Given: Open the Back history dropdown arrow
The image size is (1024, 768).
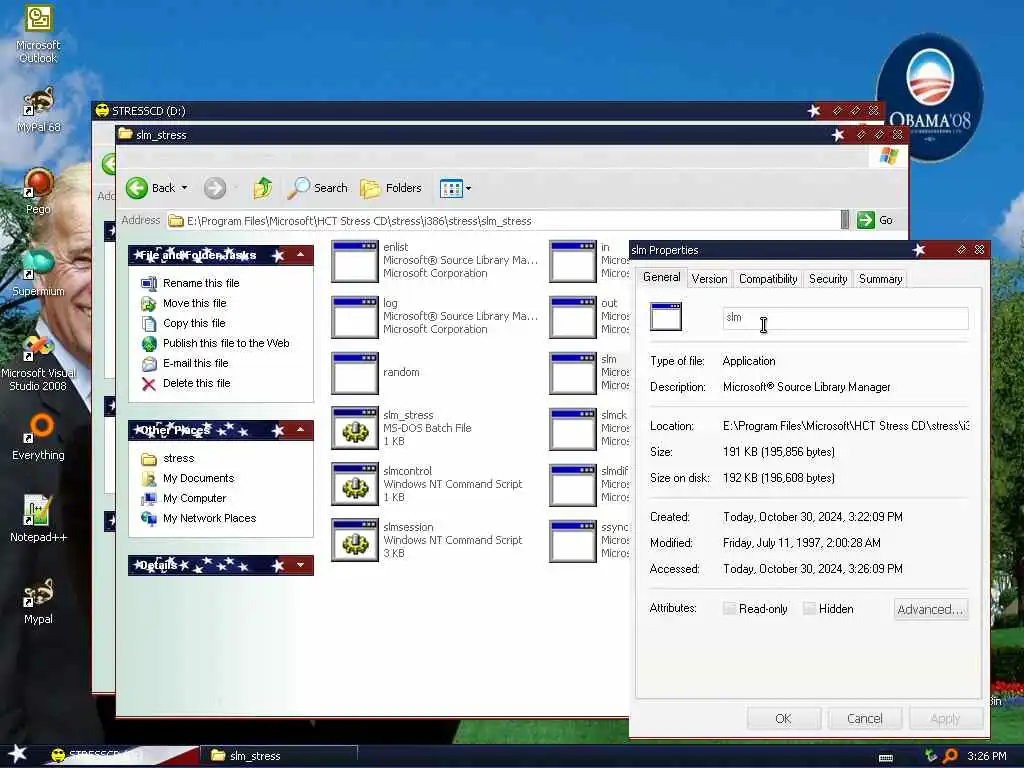Looking at the screenshot, I should tap(185, 188).
